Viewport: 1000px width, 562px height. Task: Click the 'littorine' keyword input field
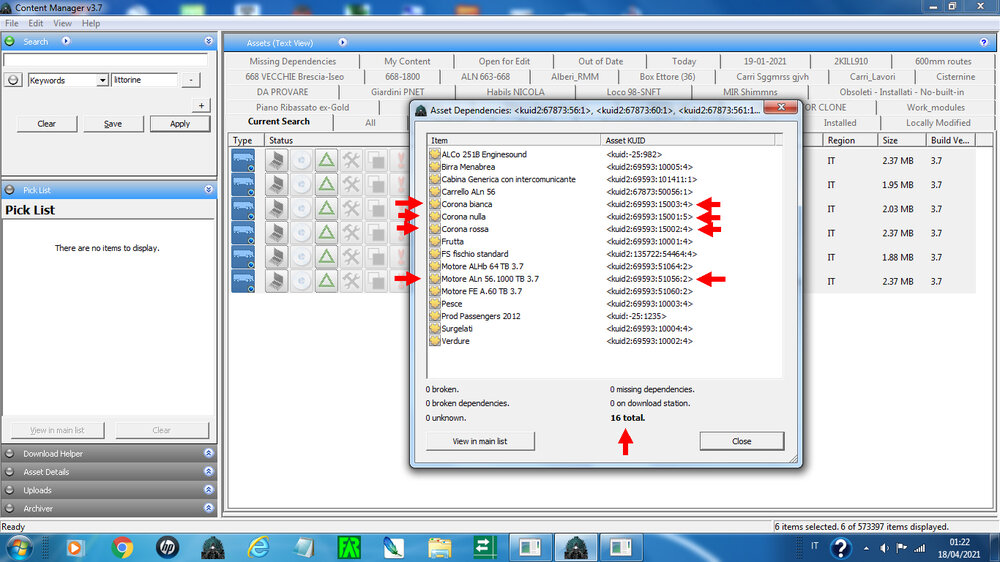point(144,80)
